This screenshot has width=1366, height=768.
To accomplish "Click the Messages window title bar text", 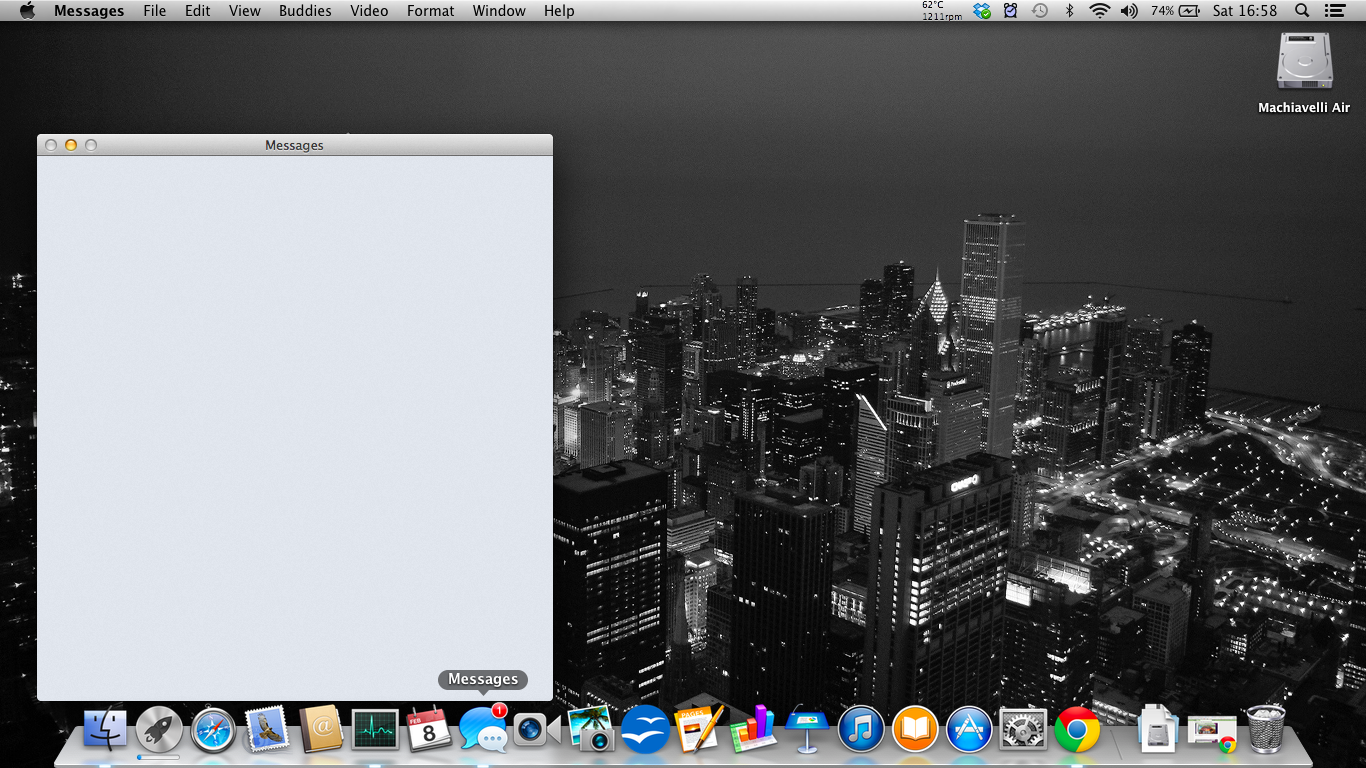I will coord(294,145).
